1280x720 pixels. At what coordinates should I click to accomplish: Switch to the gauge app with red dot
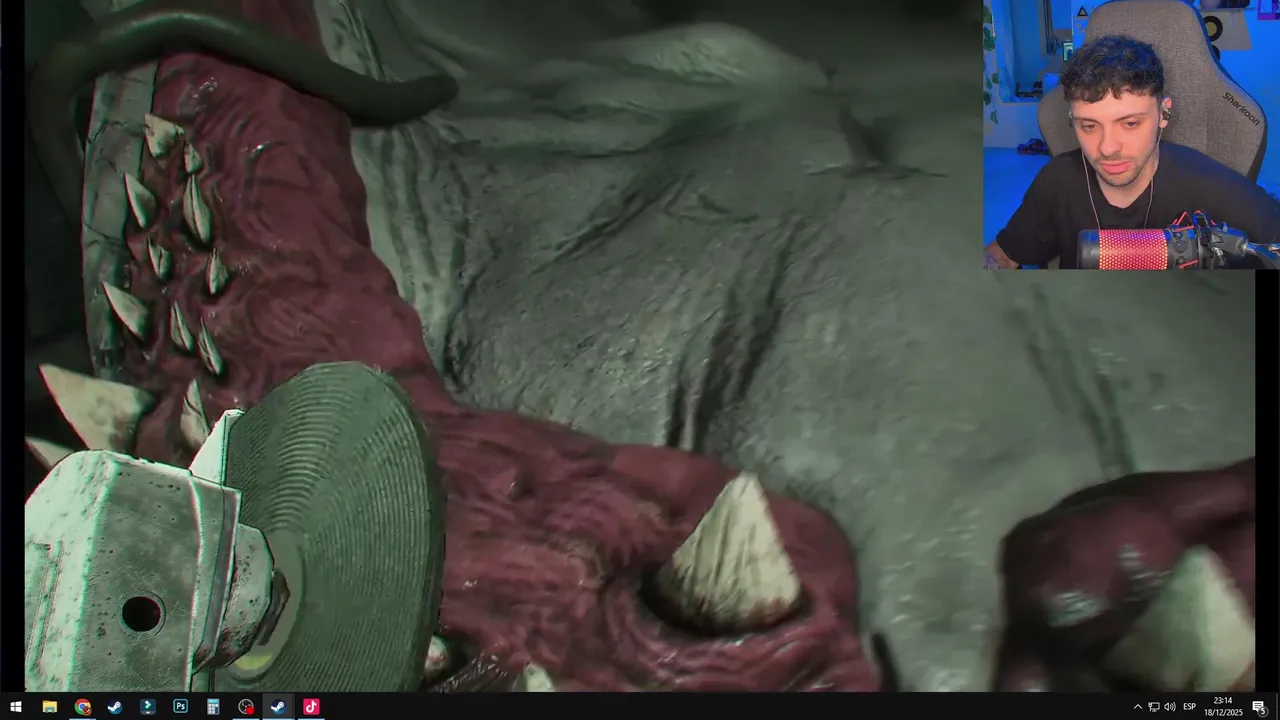pos(246,707)
